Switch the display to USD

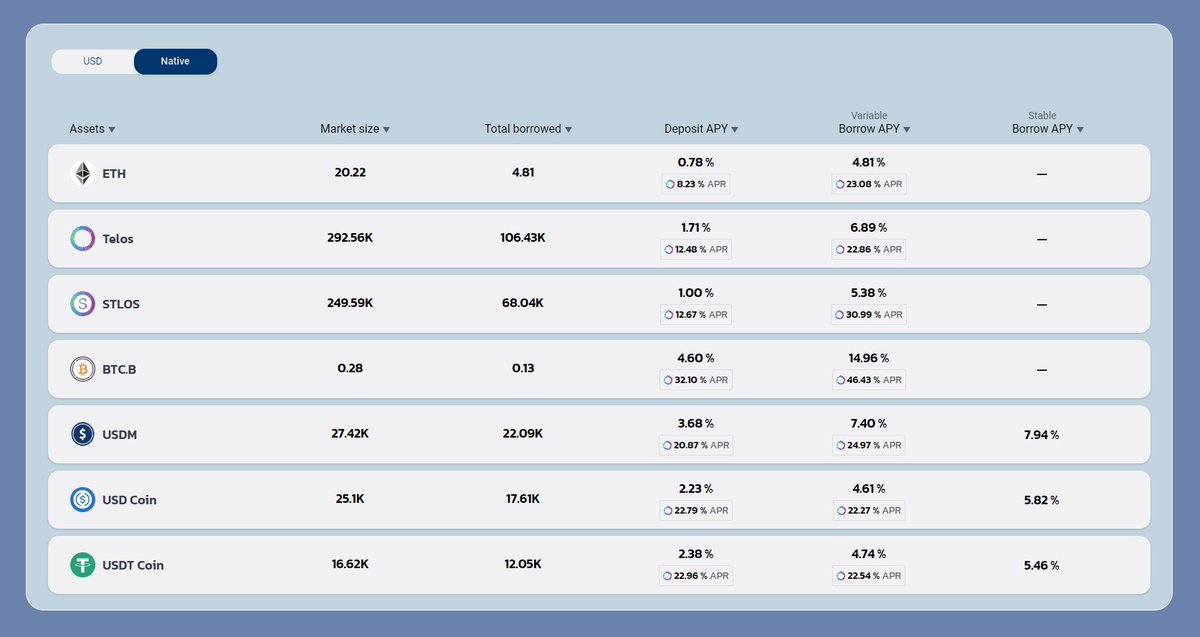pyautogui.click(x=93, y=61)
